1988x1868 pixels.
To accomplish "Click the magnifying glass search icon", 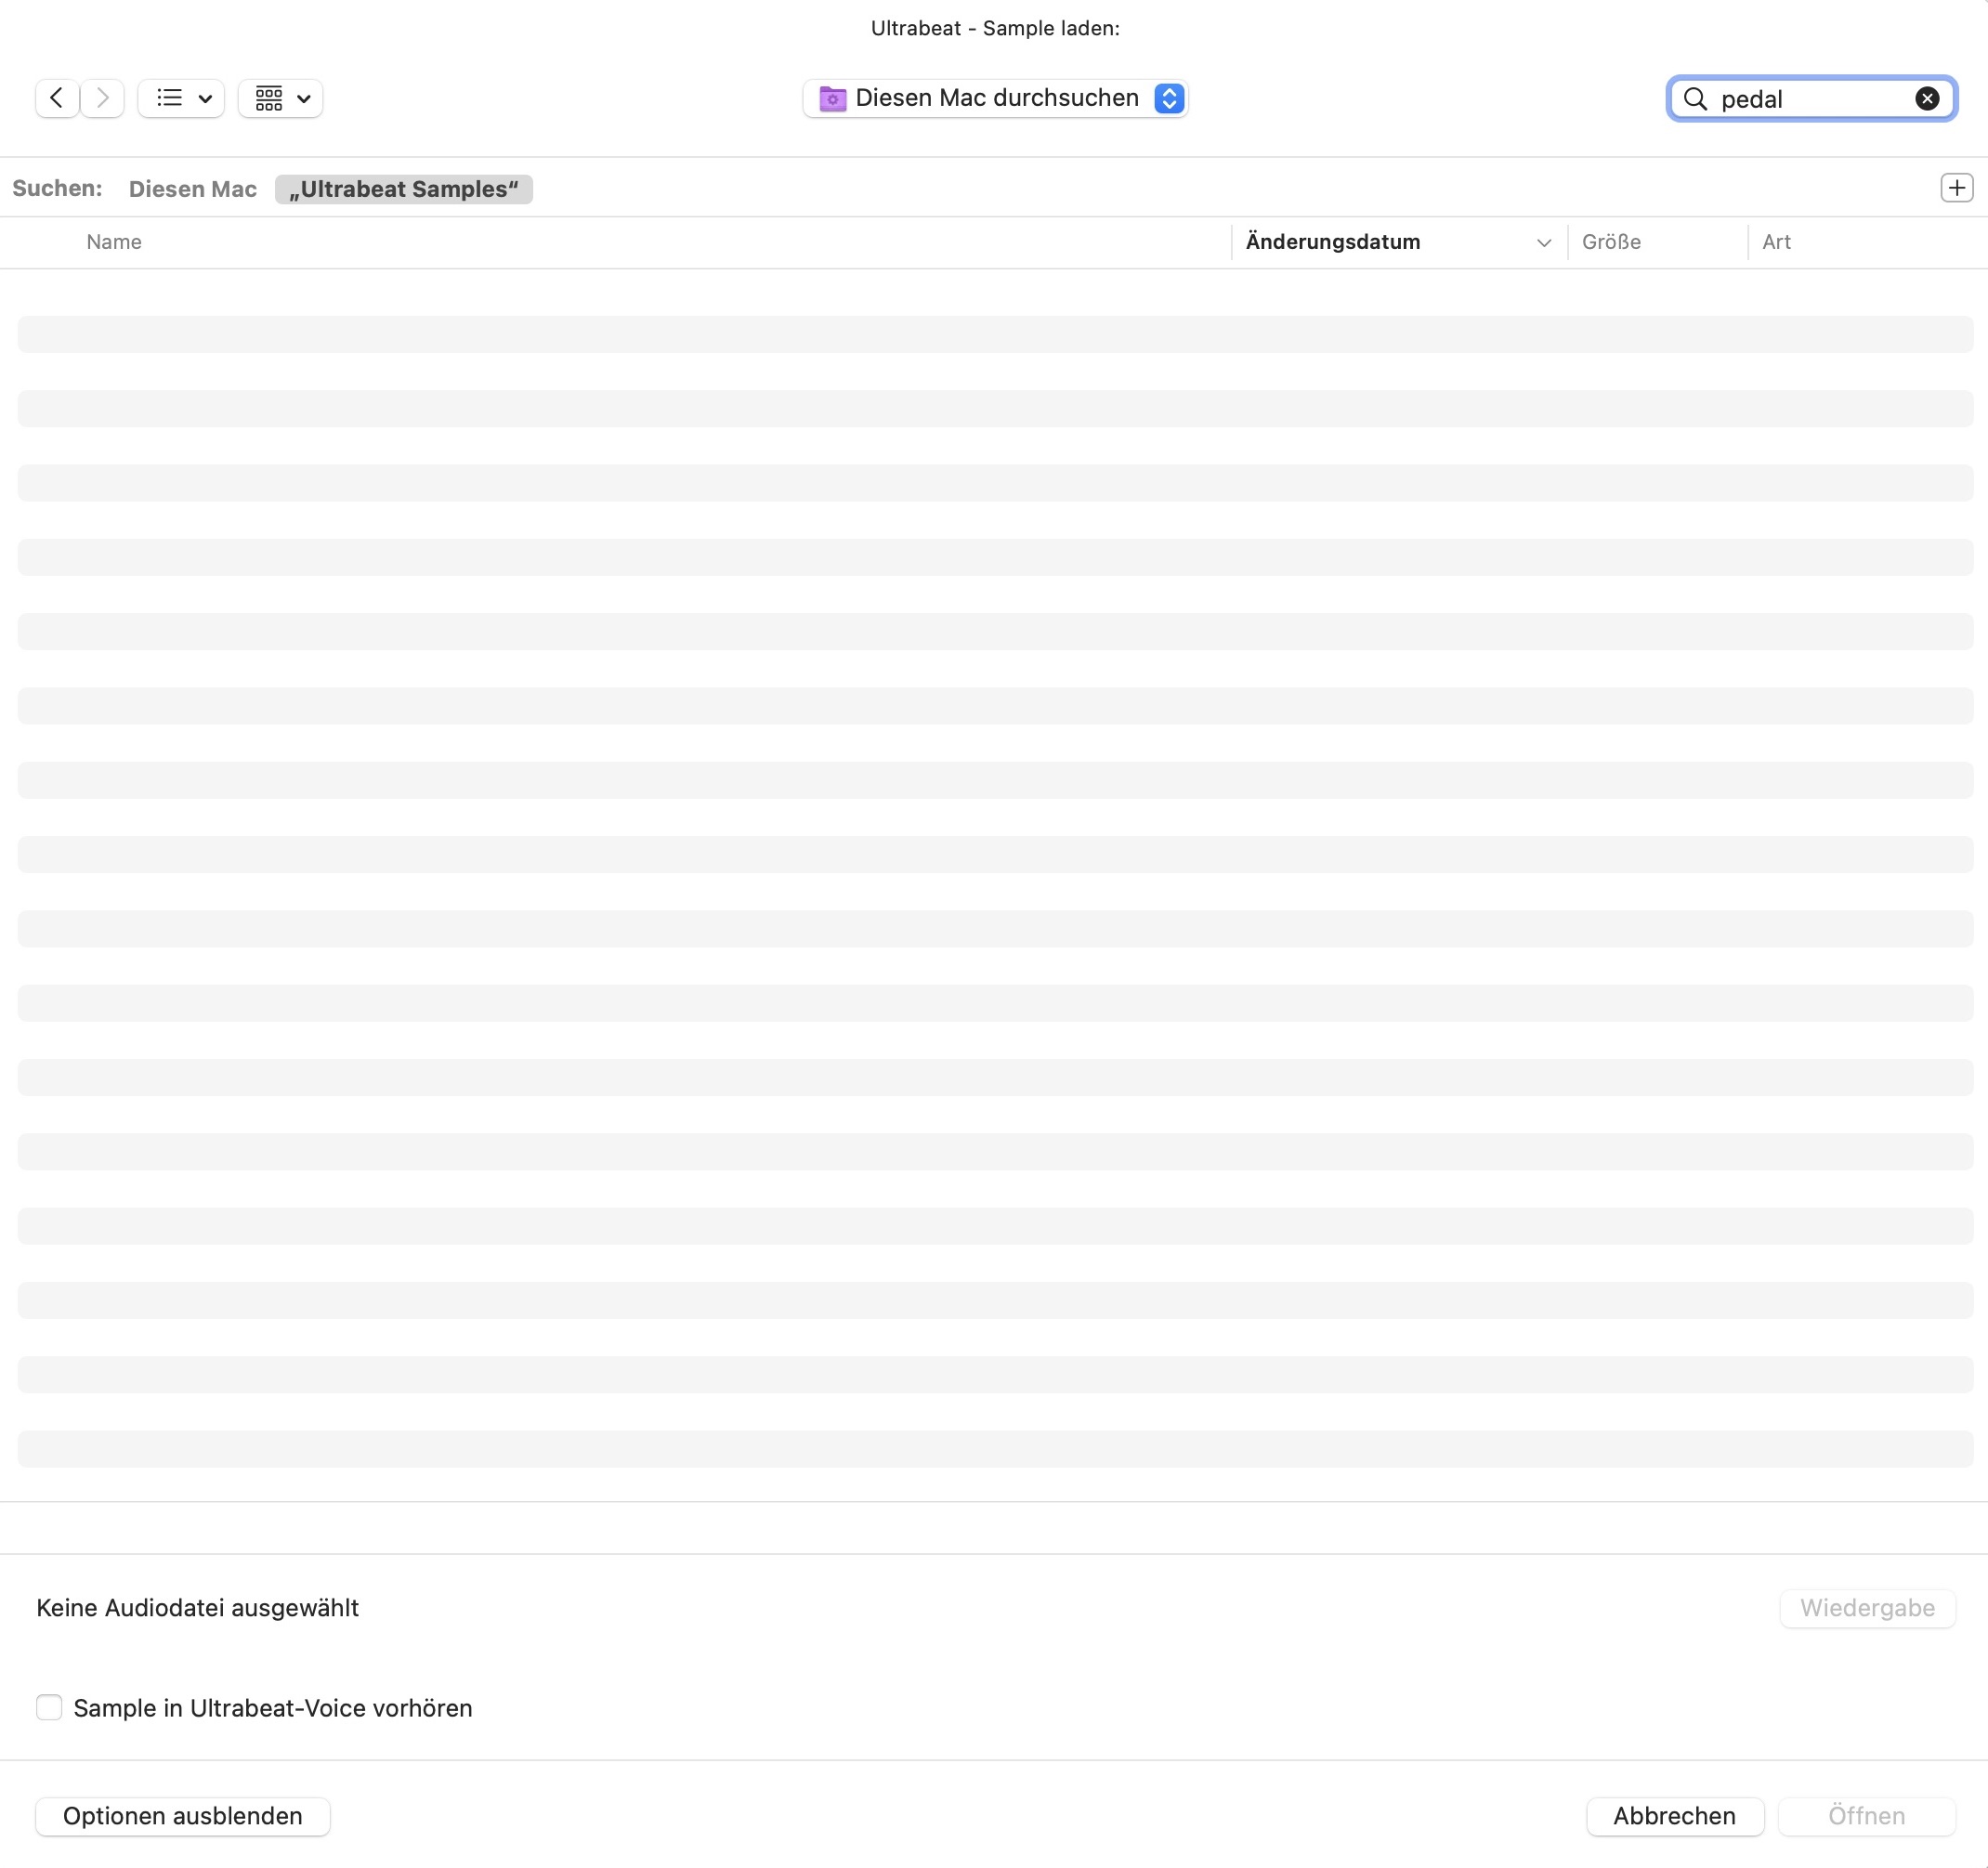I will (x=1695, y=98).
